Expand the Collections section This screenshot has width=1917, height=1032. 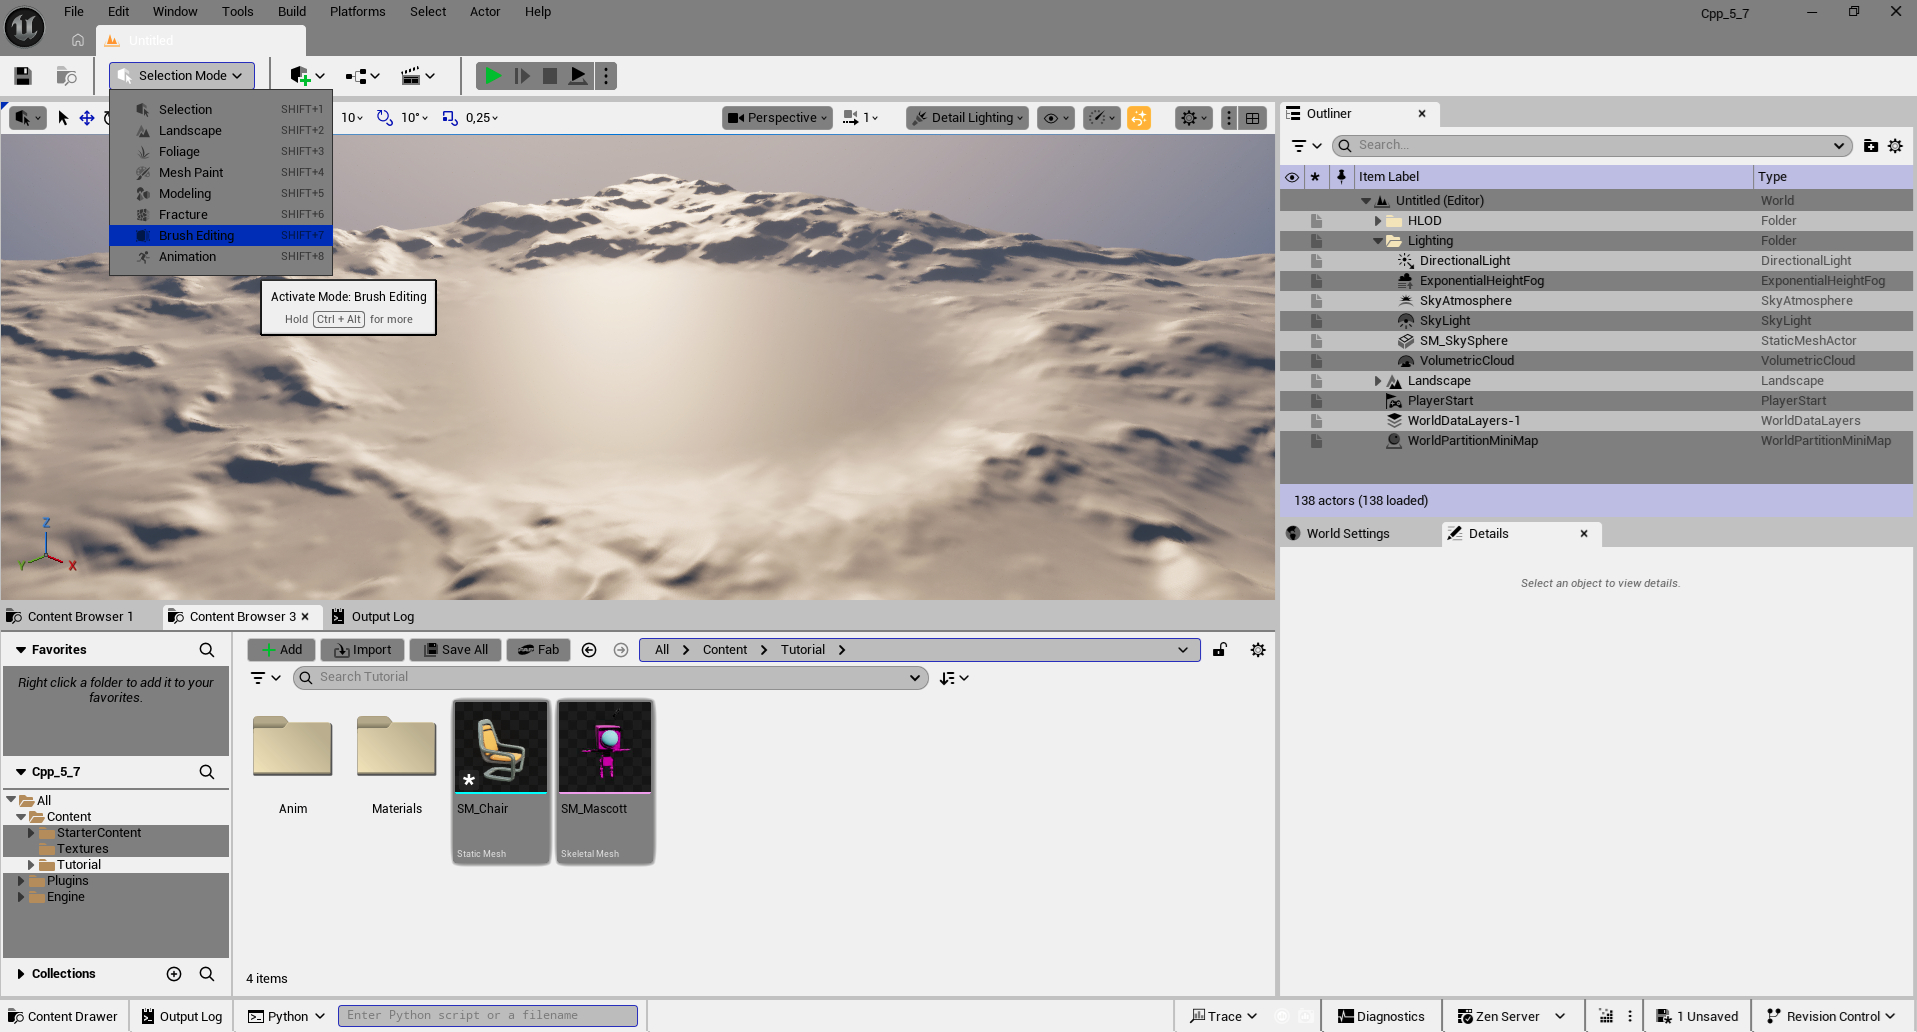(x=21, y=974)
